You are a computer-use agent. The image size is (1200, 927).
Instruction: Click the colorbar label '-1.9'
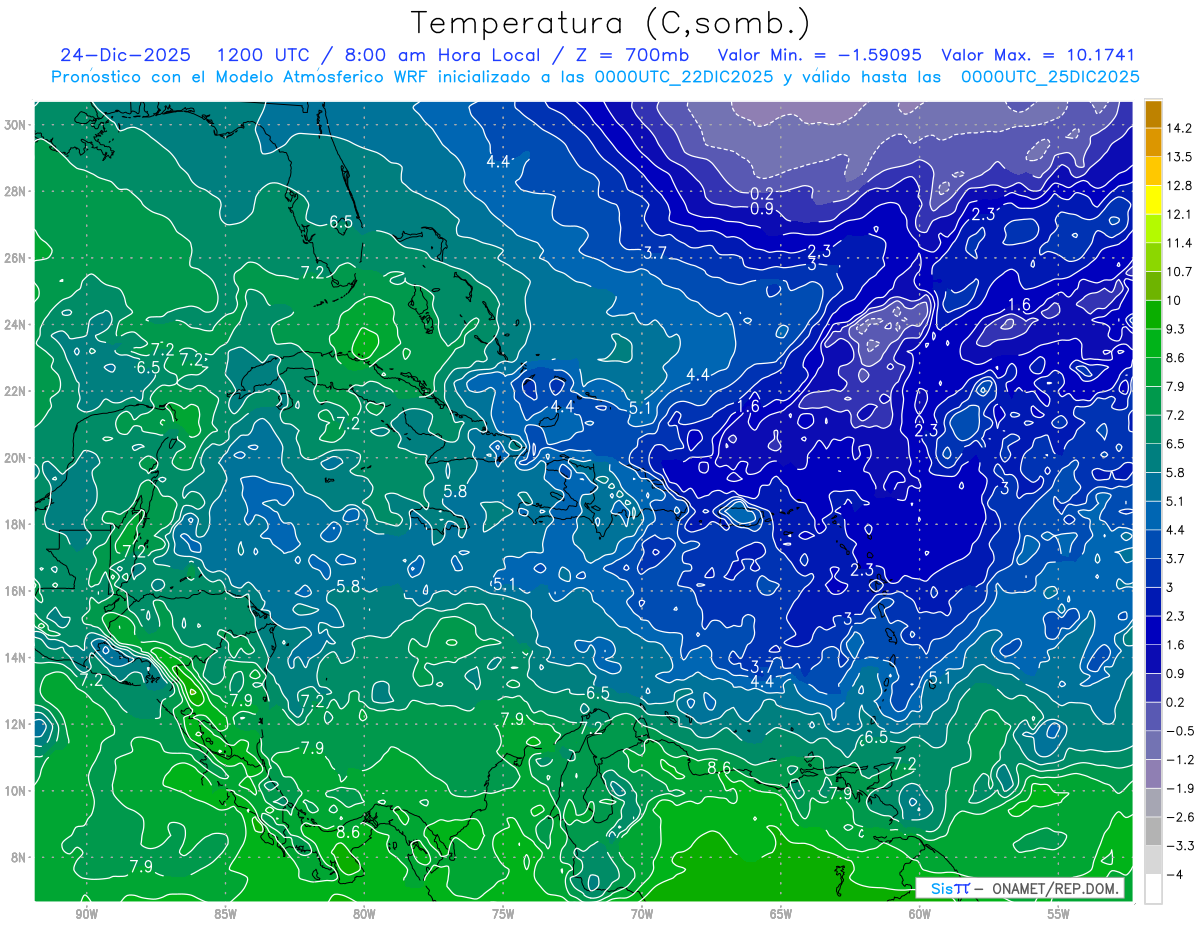[x=1180, y=788]
